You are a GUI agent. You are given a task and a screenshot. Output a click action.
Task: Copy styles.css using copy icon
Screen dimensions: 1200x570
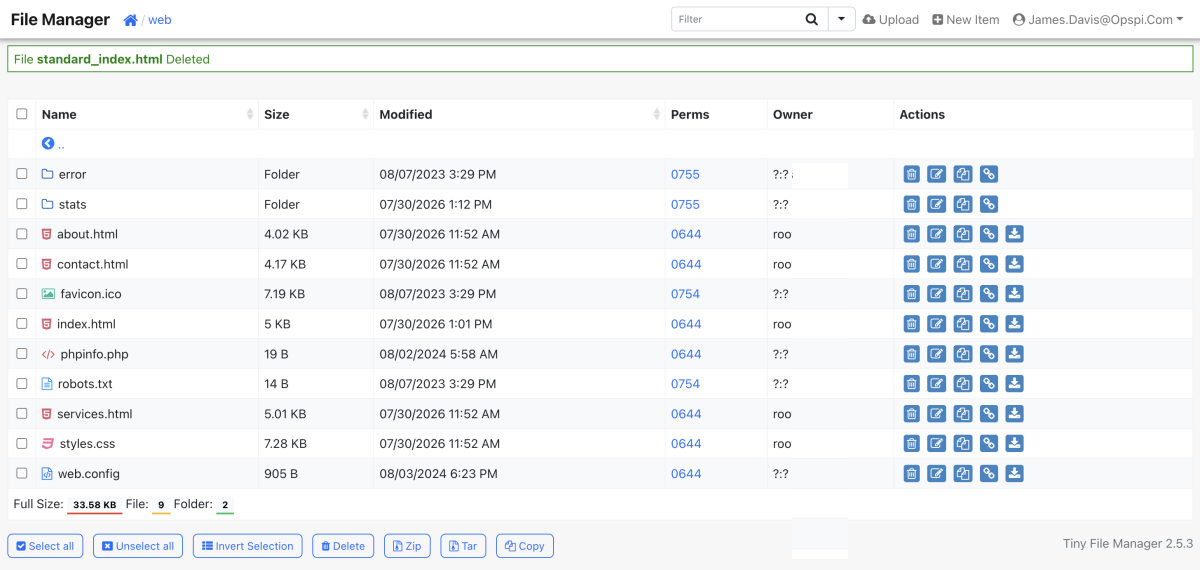[x=963, y=444]
